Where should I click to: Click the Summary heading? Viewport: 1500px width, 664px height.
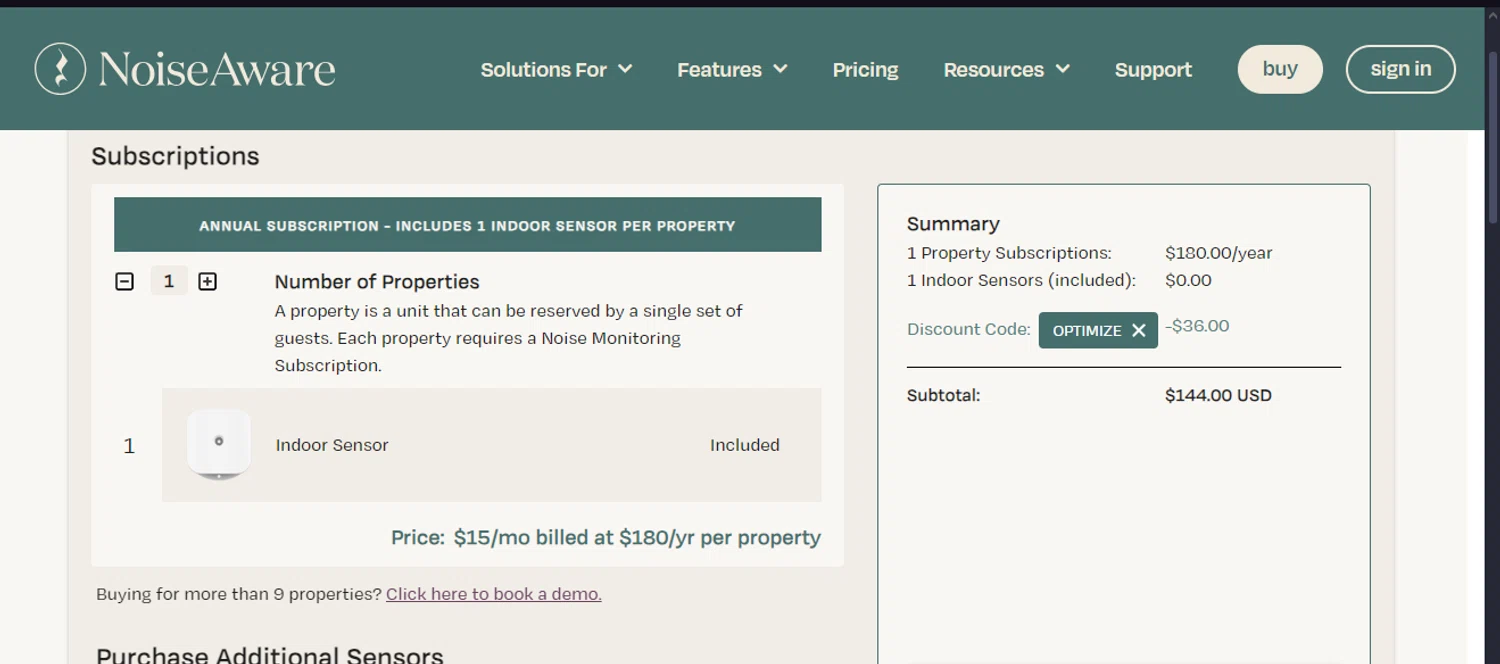953,224
